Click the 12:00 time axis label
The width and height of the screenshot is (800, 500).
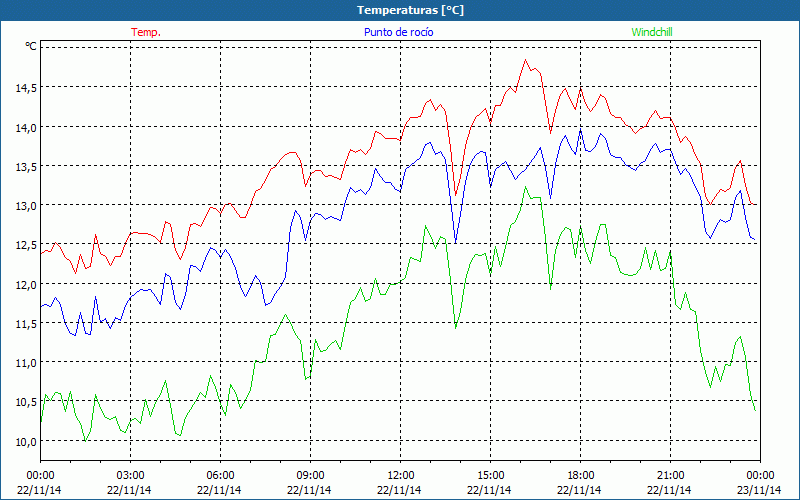tap(401, 476)
